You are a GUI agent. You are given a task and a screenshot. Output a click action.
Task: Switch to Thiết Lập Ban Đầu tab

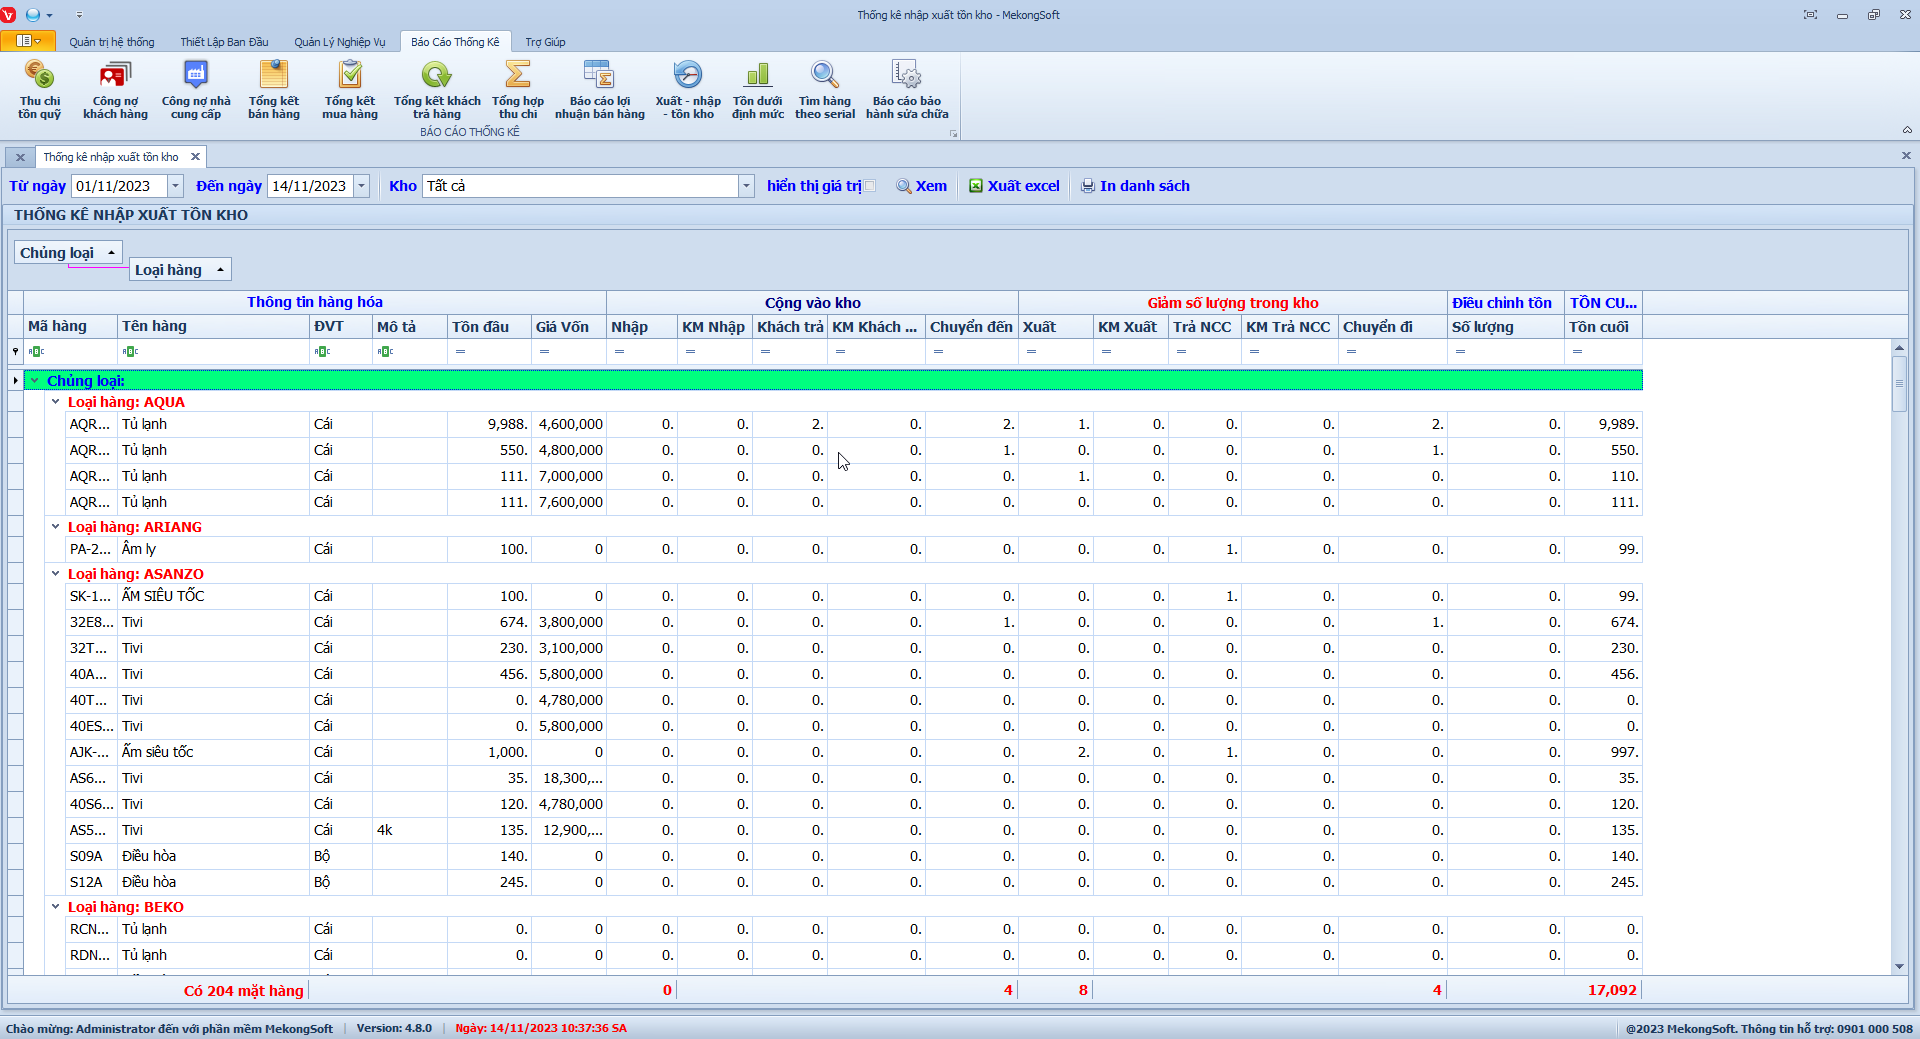tap(224, 42)
